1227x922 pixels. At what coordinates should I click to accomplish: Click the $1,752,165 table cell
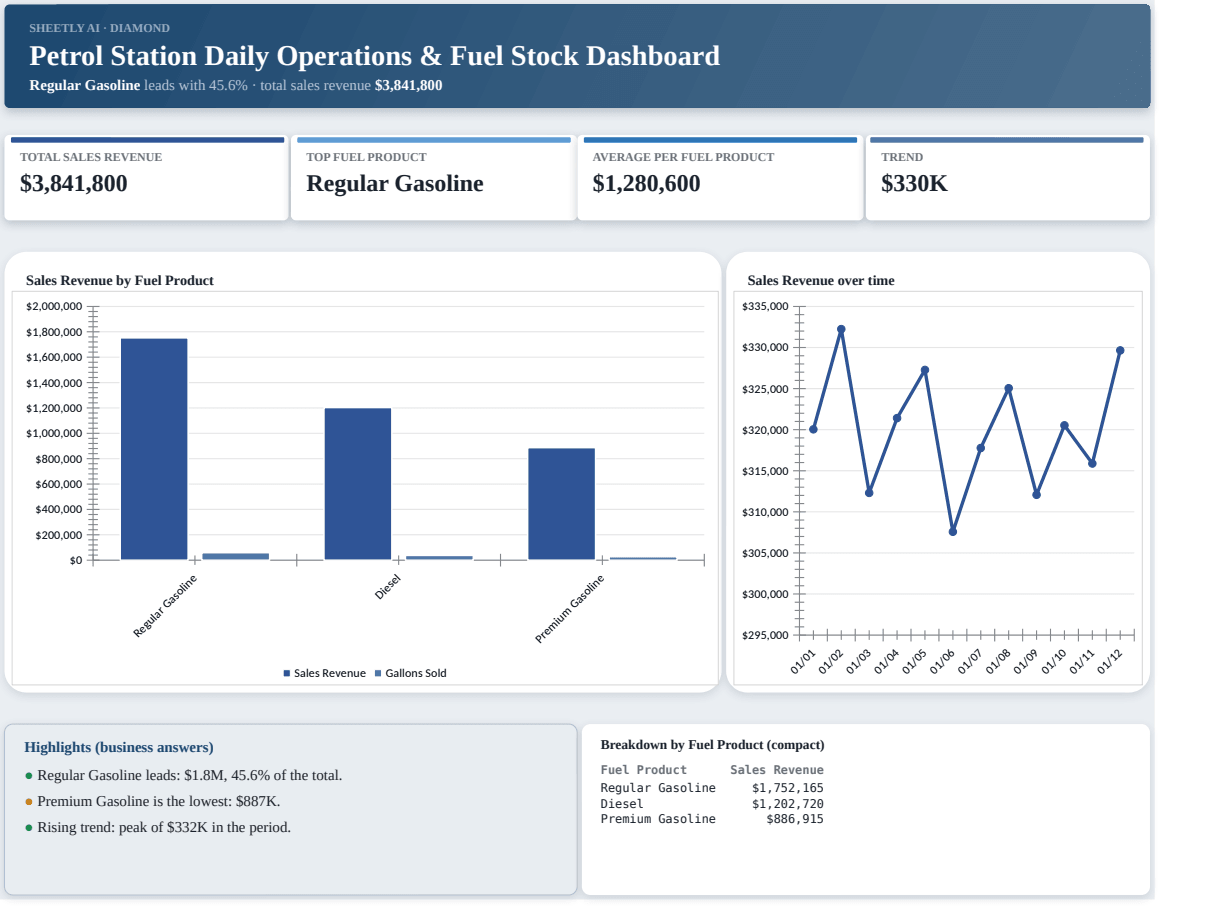pos(787,788)
